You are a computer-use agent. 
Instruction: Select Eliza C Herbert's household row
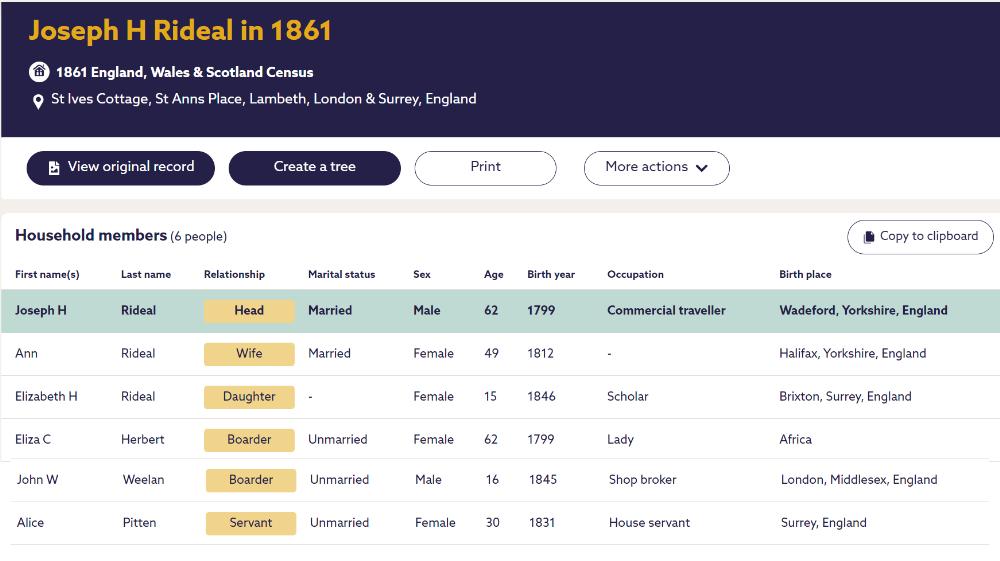(500, 440)
